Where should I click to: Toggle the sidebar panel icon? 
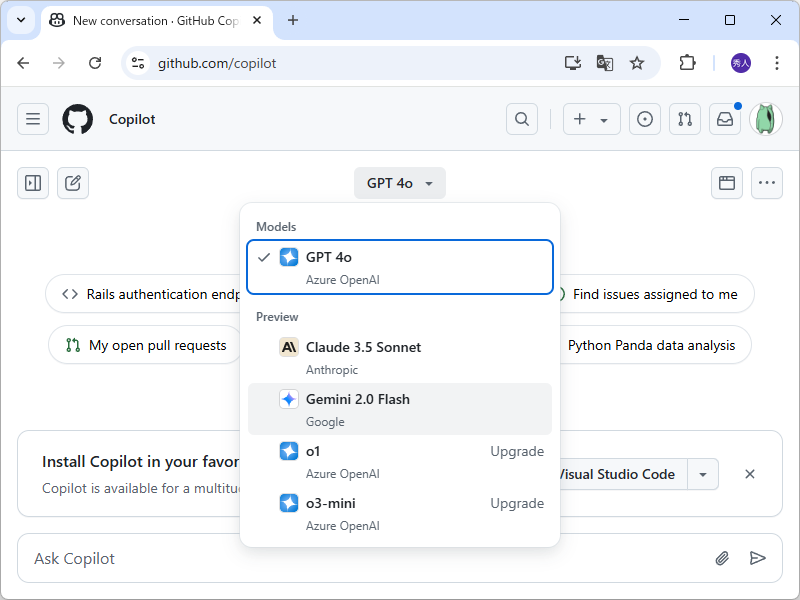pos(32,183)
